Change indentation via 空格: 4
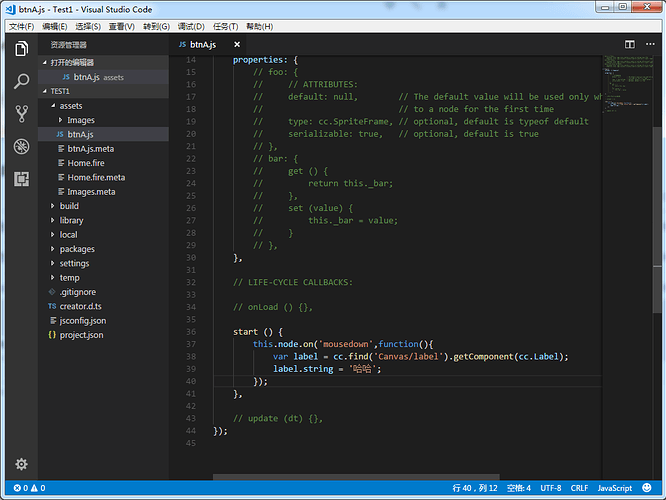The height and width of the screenshot is (500, 666). [519, 488]
